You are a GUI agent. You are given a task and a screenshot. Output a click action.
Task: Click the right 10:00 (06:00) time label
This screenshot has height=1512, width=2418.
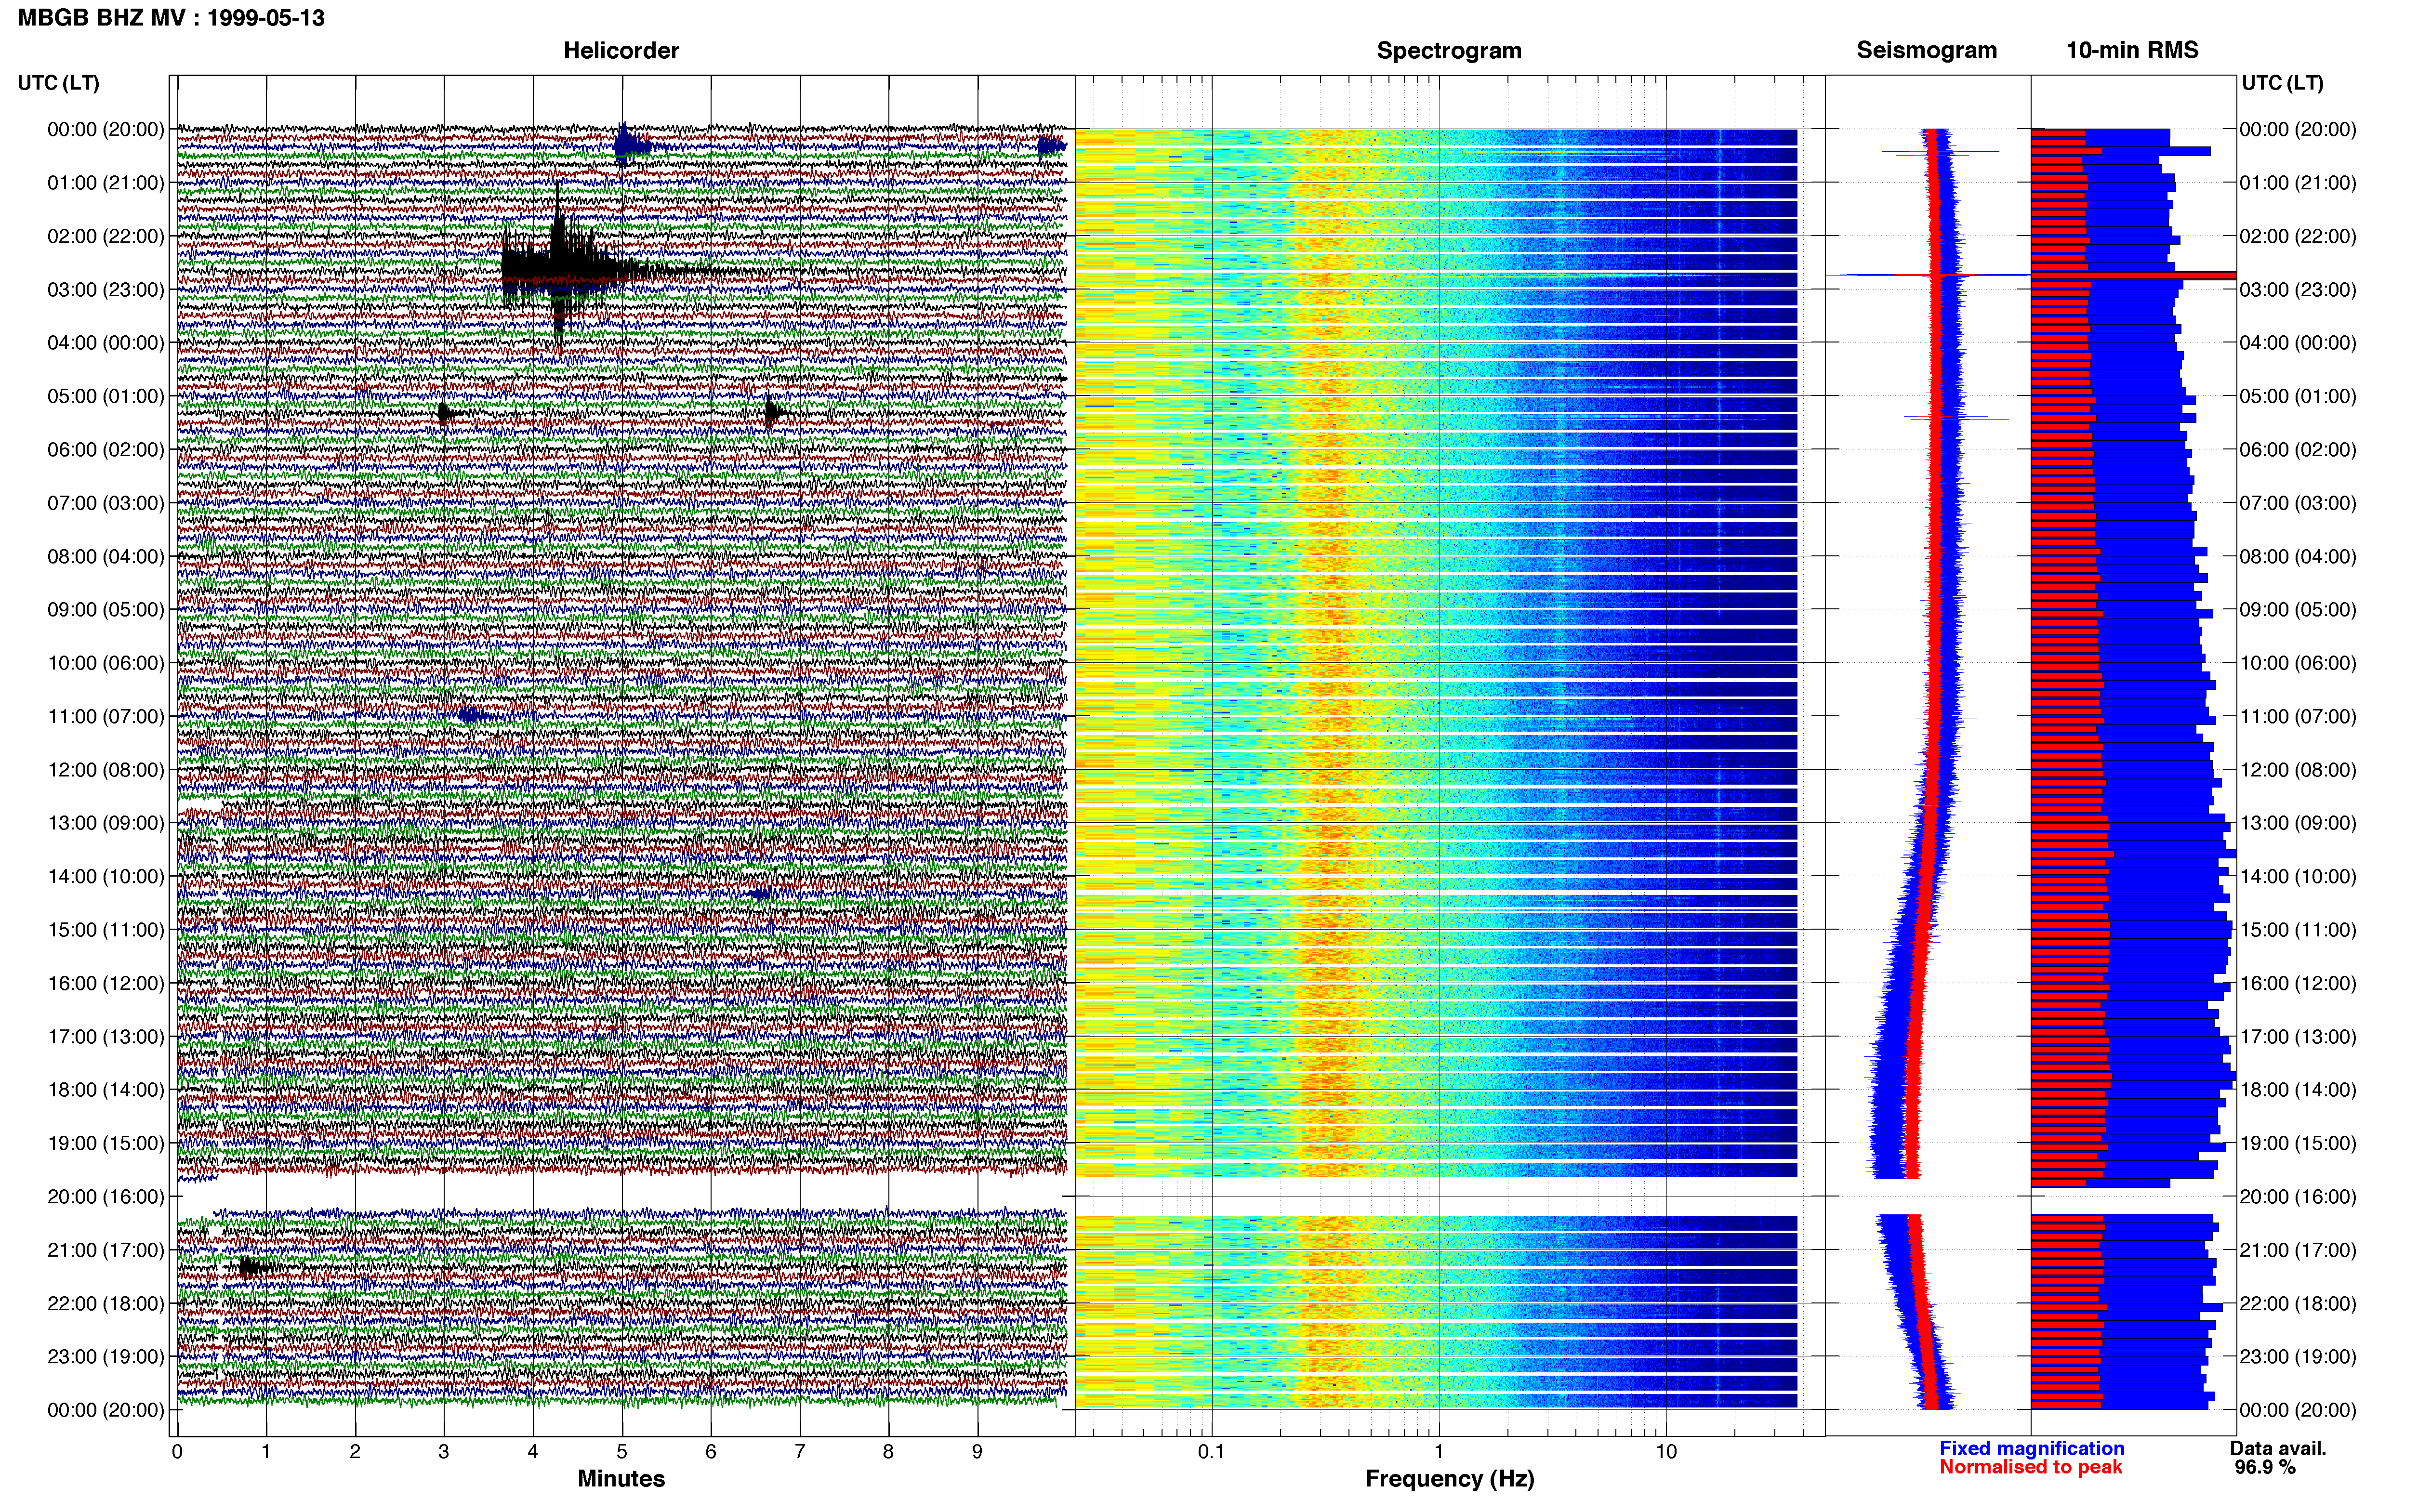click(2298, 663)
